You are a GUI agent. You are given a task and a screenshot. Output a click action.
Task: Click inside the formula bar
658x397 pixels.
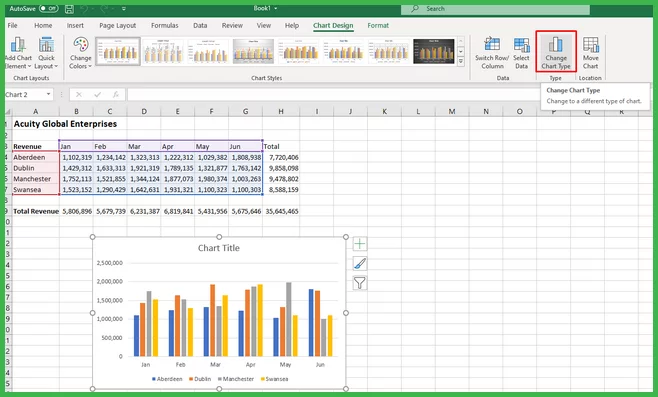pos(334,95)
